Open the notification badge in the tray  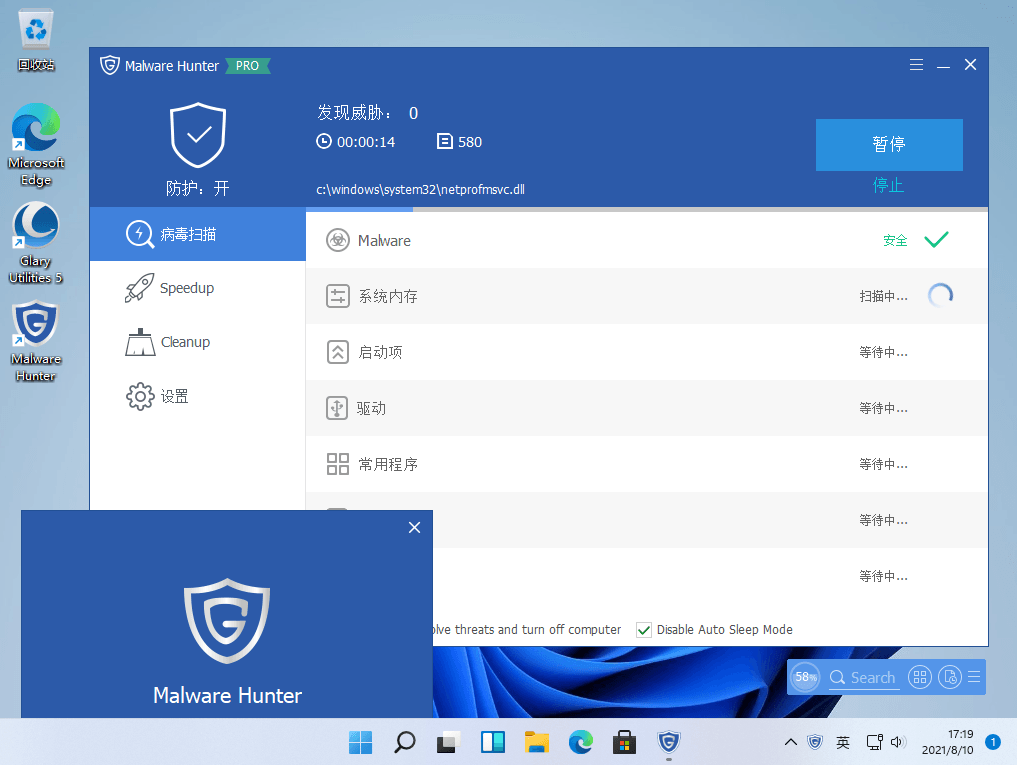[x=993, y=742]
